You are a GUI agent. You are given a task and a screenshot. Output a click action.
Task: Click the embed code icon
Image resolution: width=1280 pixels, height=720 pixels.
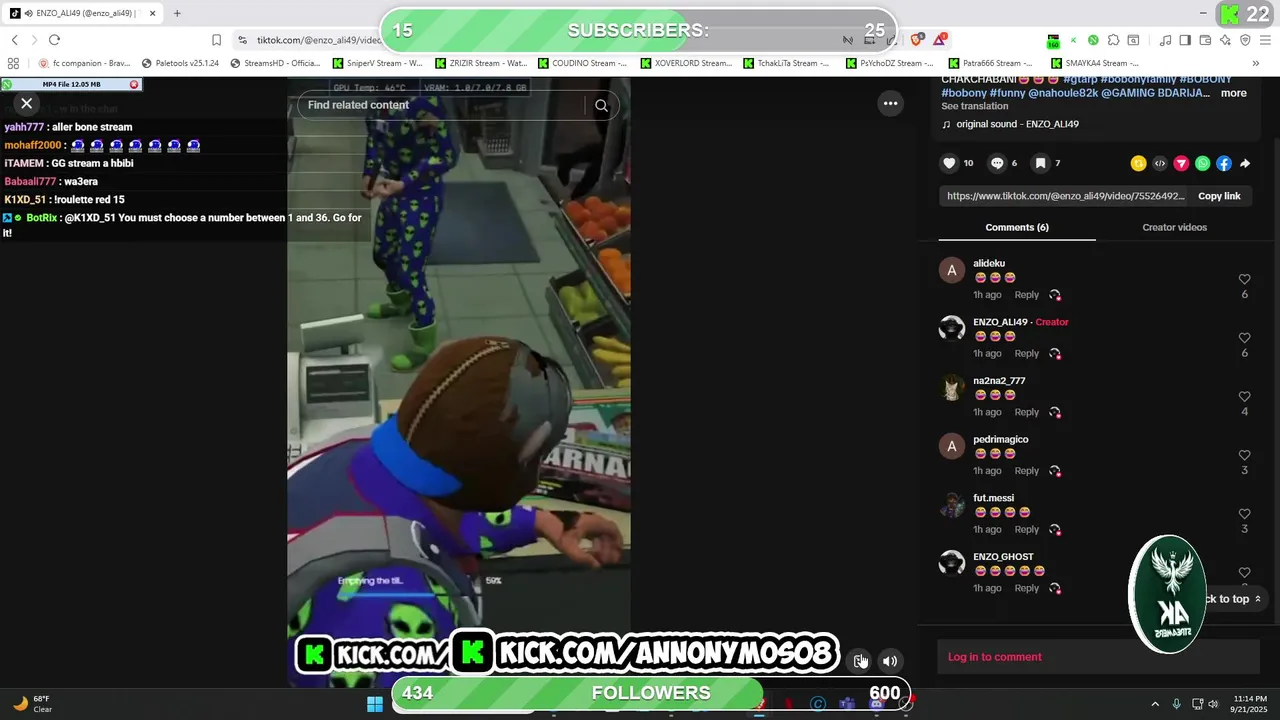(1160, 163)
